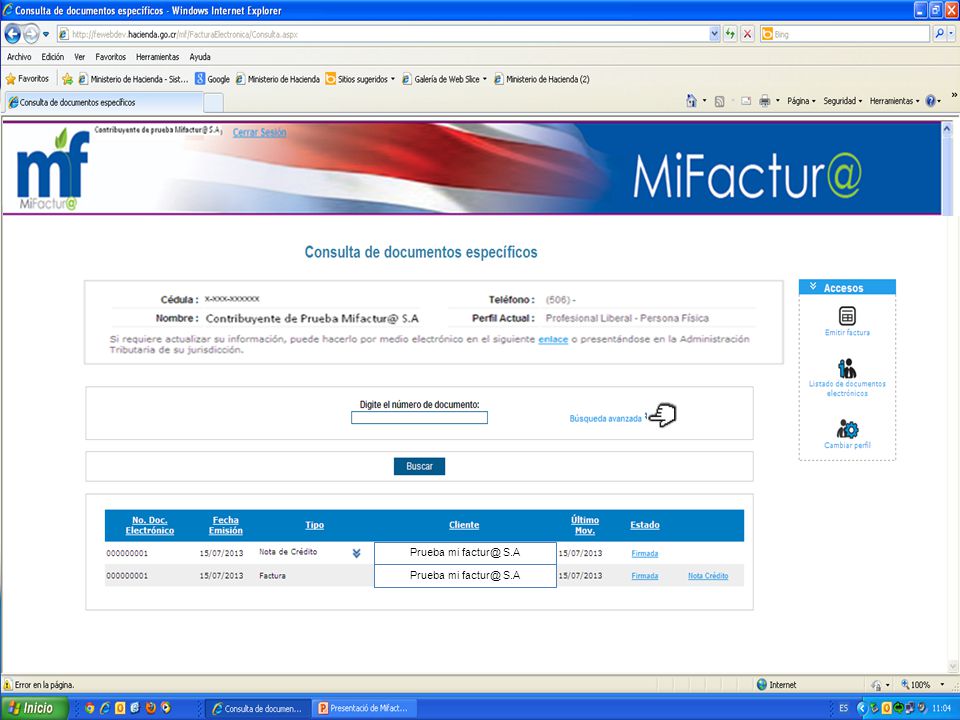Image resolution: width=960 pixels, height=720 pixels.
Task: Click the double-chevron icon in Nota de Crédito row
Action: pos(356,553)
